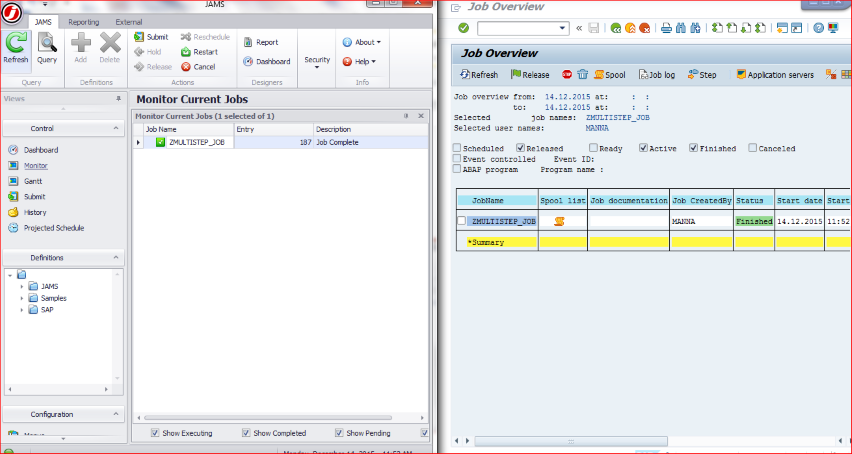Screen dimensions: 852x454
Task: Open History view in Control list
Action: tap(35, 212)
